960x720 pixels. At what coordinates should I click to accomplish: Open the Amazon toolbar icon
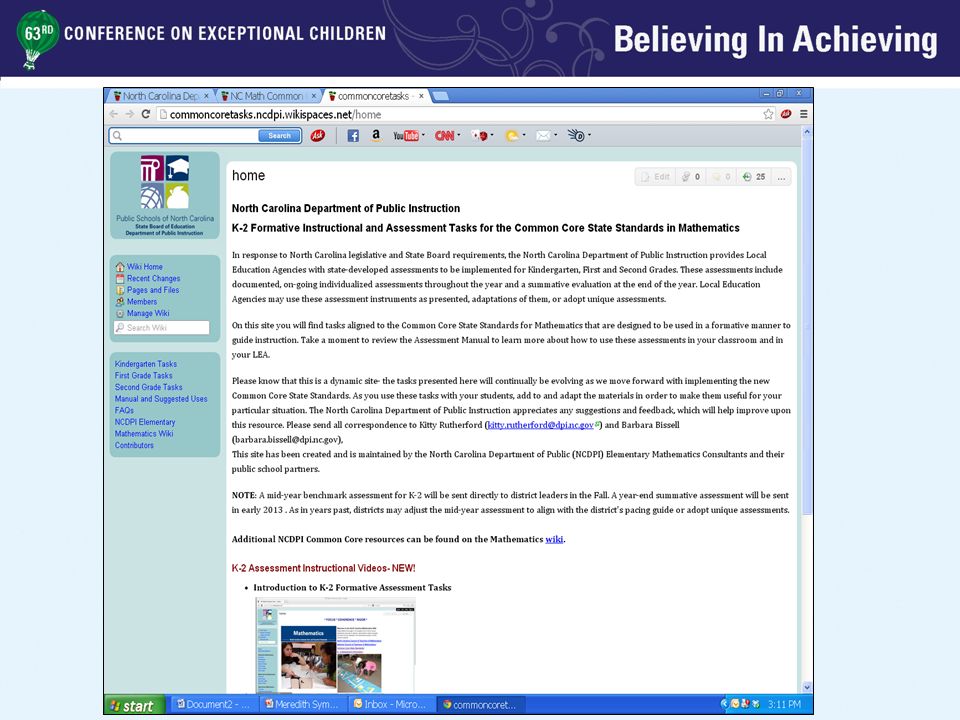click(376, 135)
